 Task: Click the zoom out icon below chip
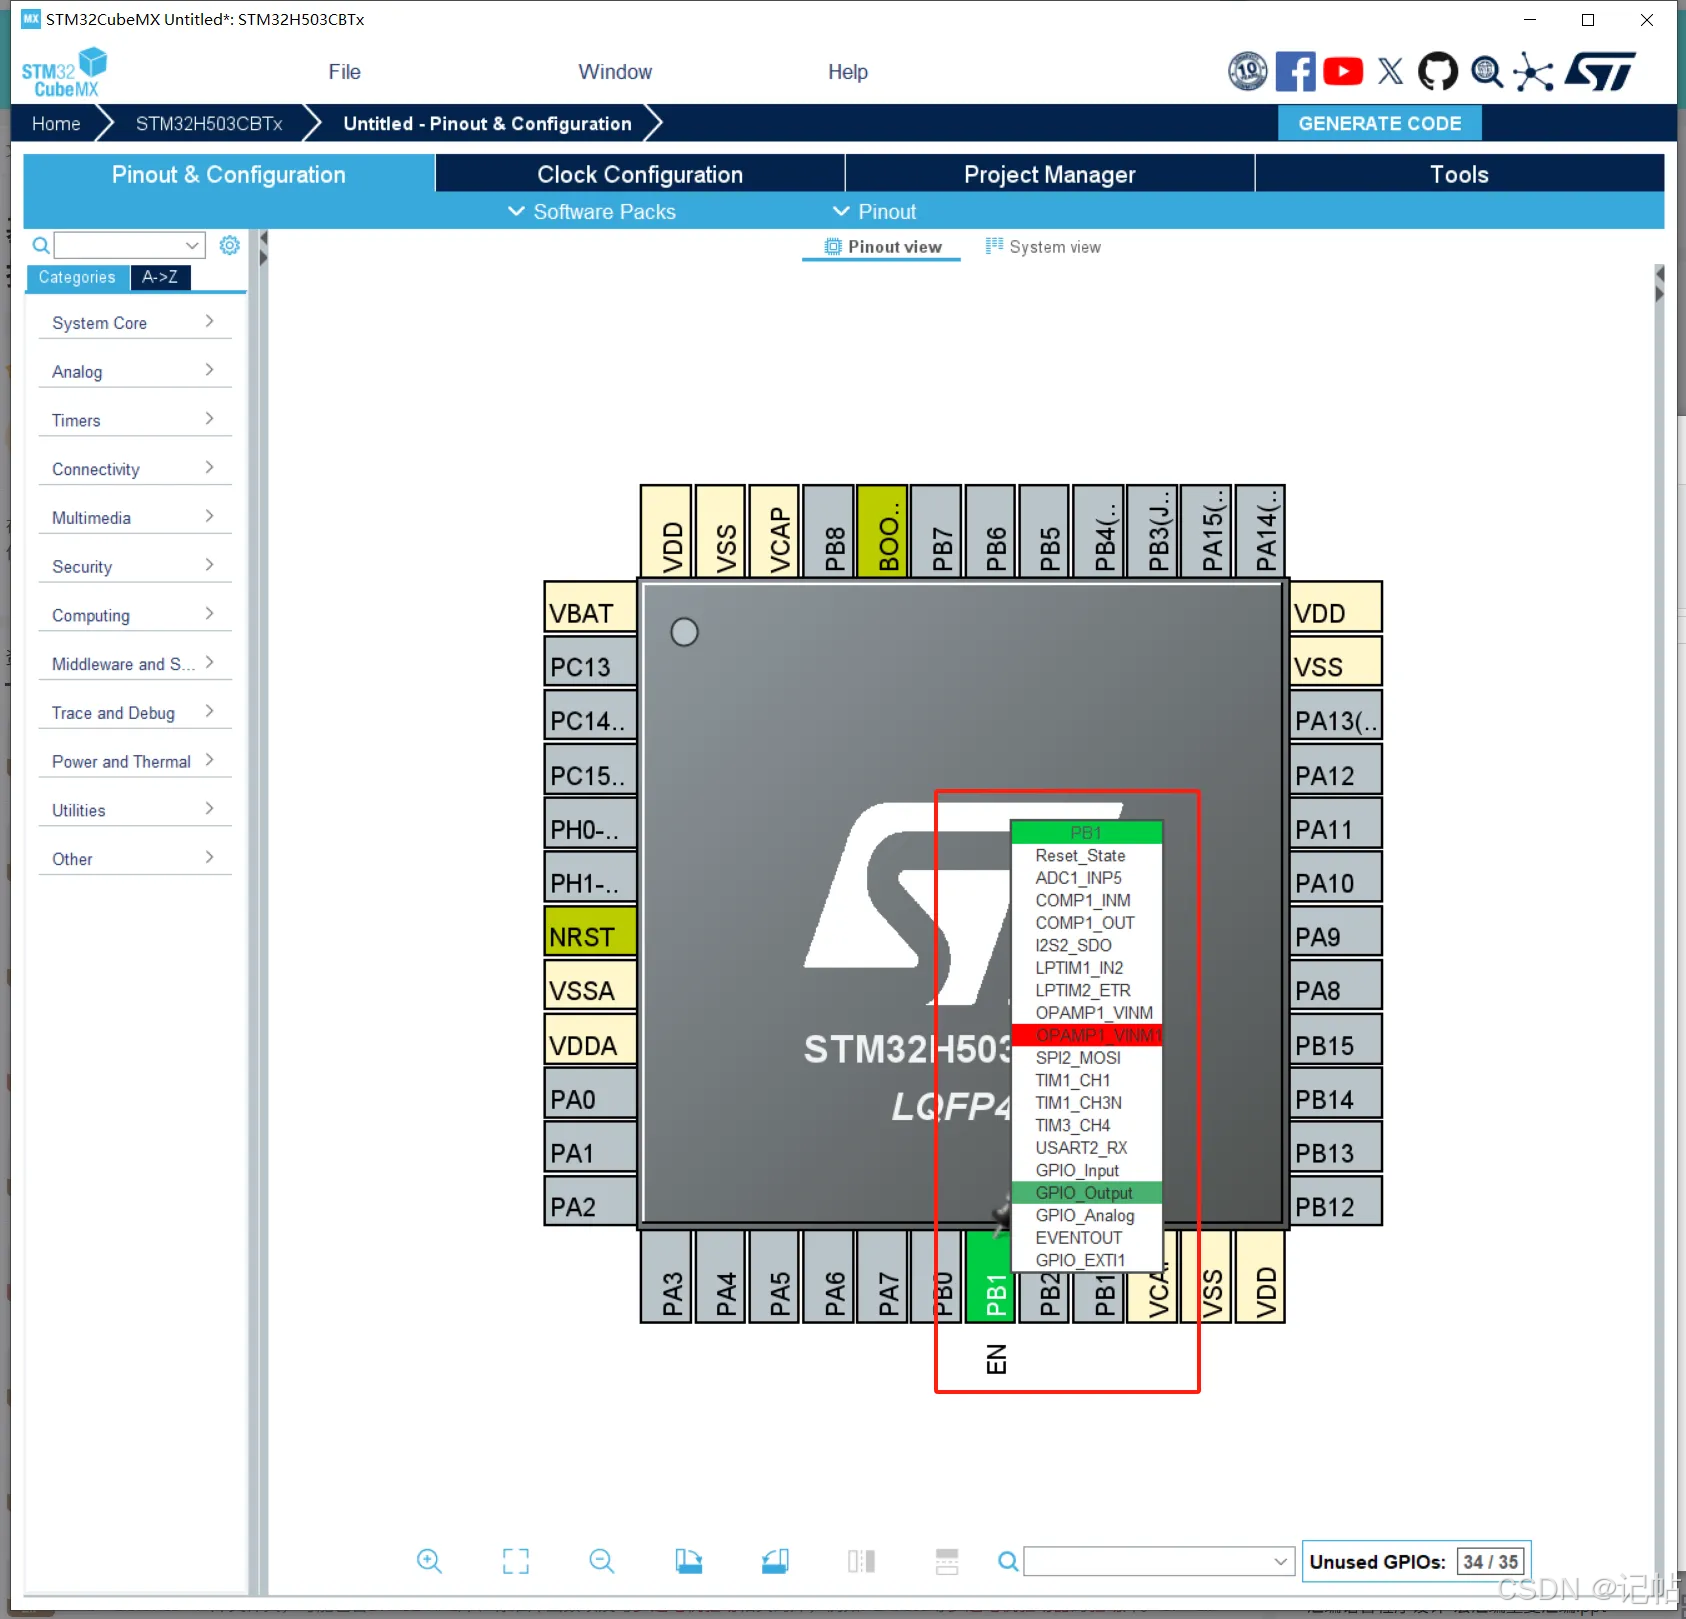pyautogui.click(x=601, y=1561)
